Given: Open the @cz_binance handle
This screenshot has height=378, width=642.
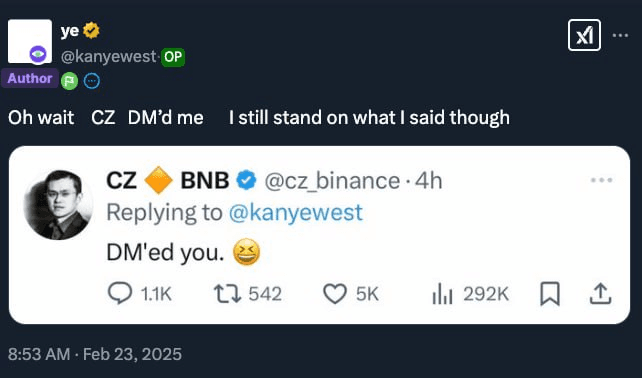Looking at the screenshot, I should [x=332, y=181].
